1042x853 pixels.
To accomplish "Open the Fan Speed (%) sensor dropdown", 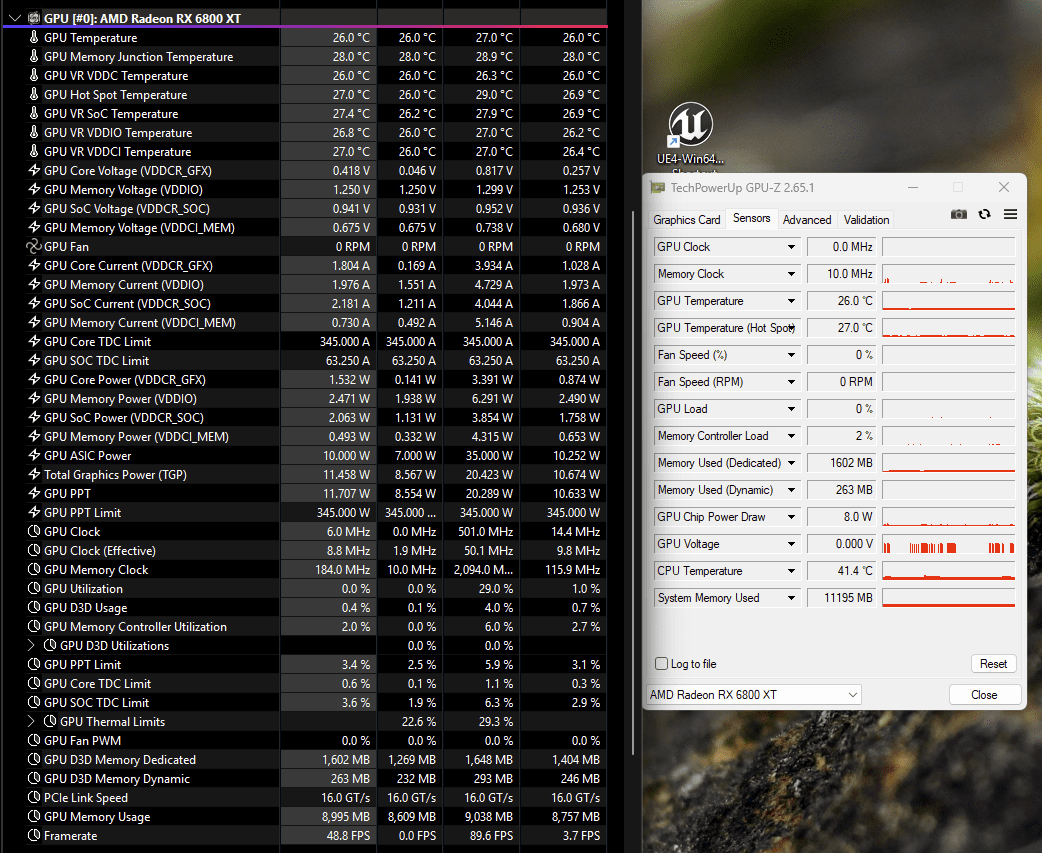I will (791, 355).
